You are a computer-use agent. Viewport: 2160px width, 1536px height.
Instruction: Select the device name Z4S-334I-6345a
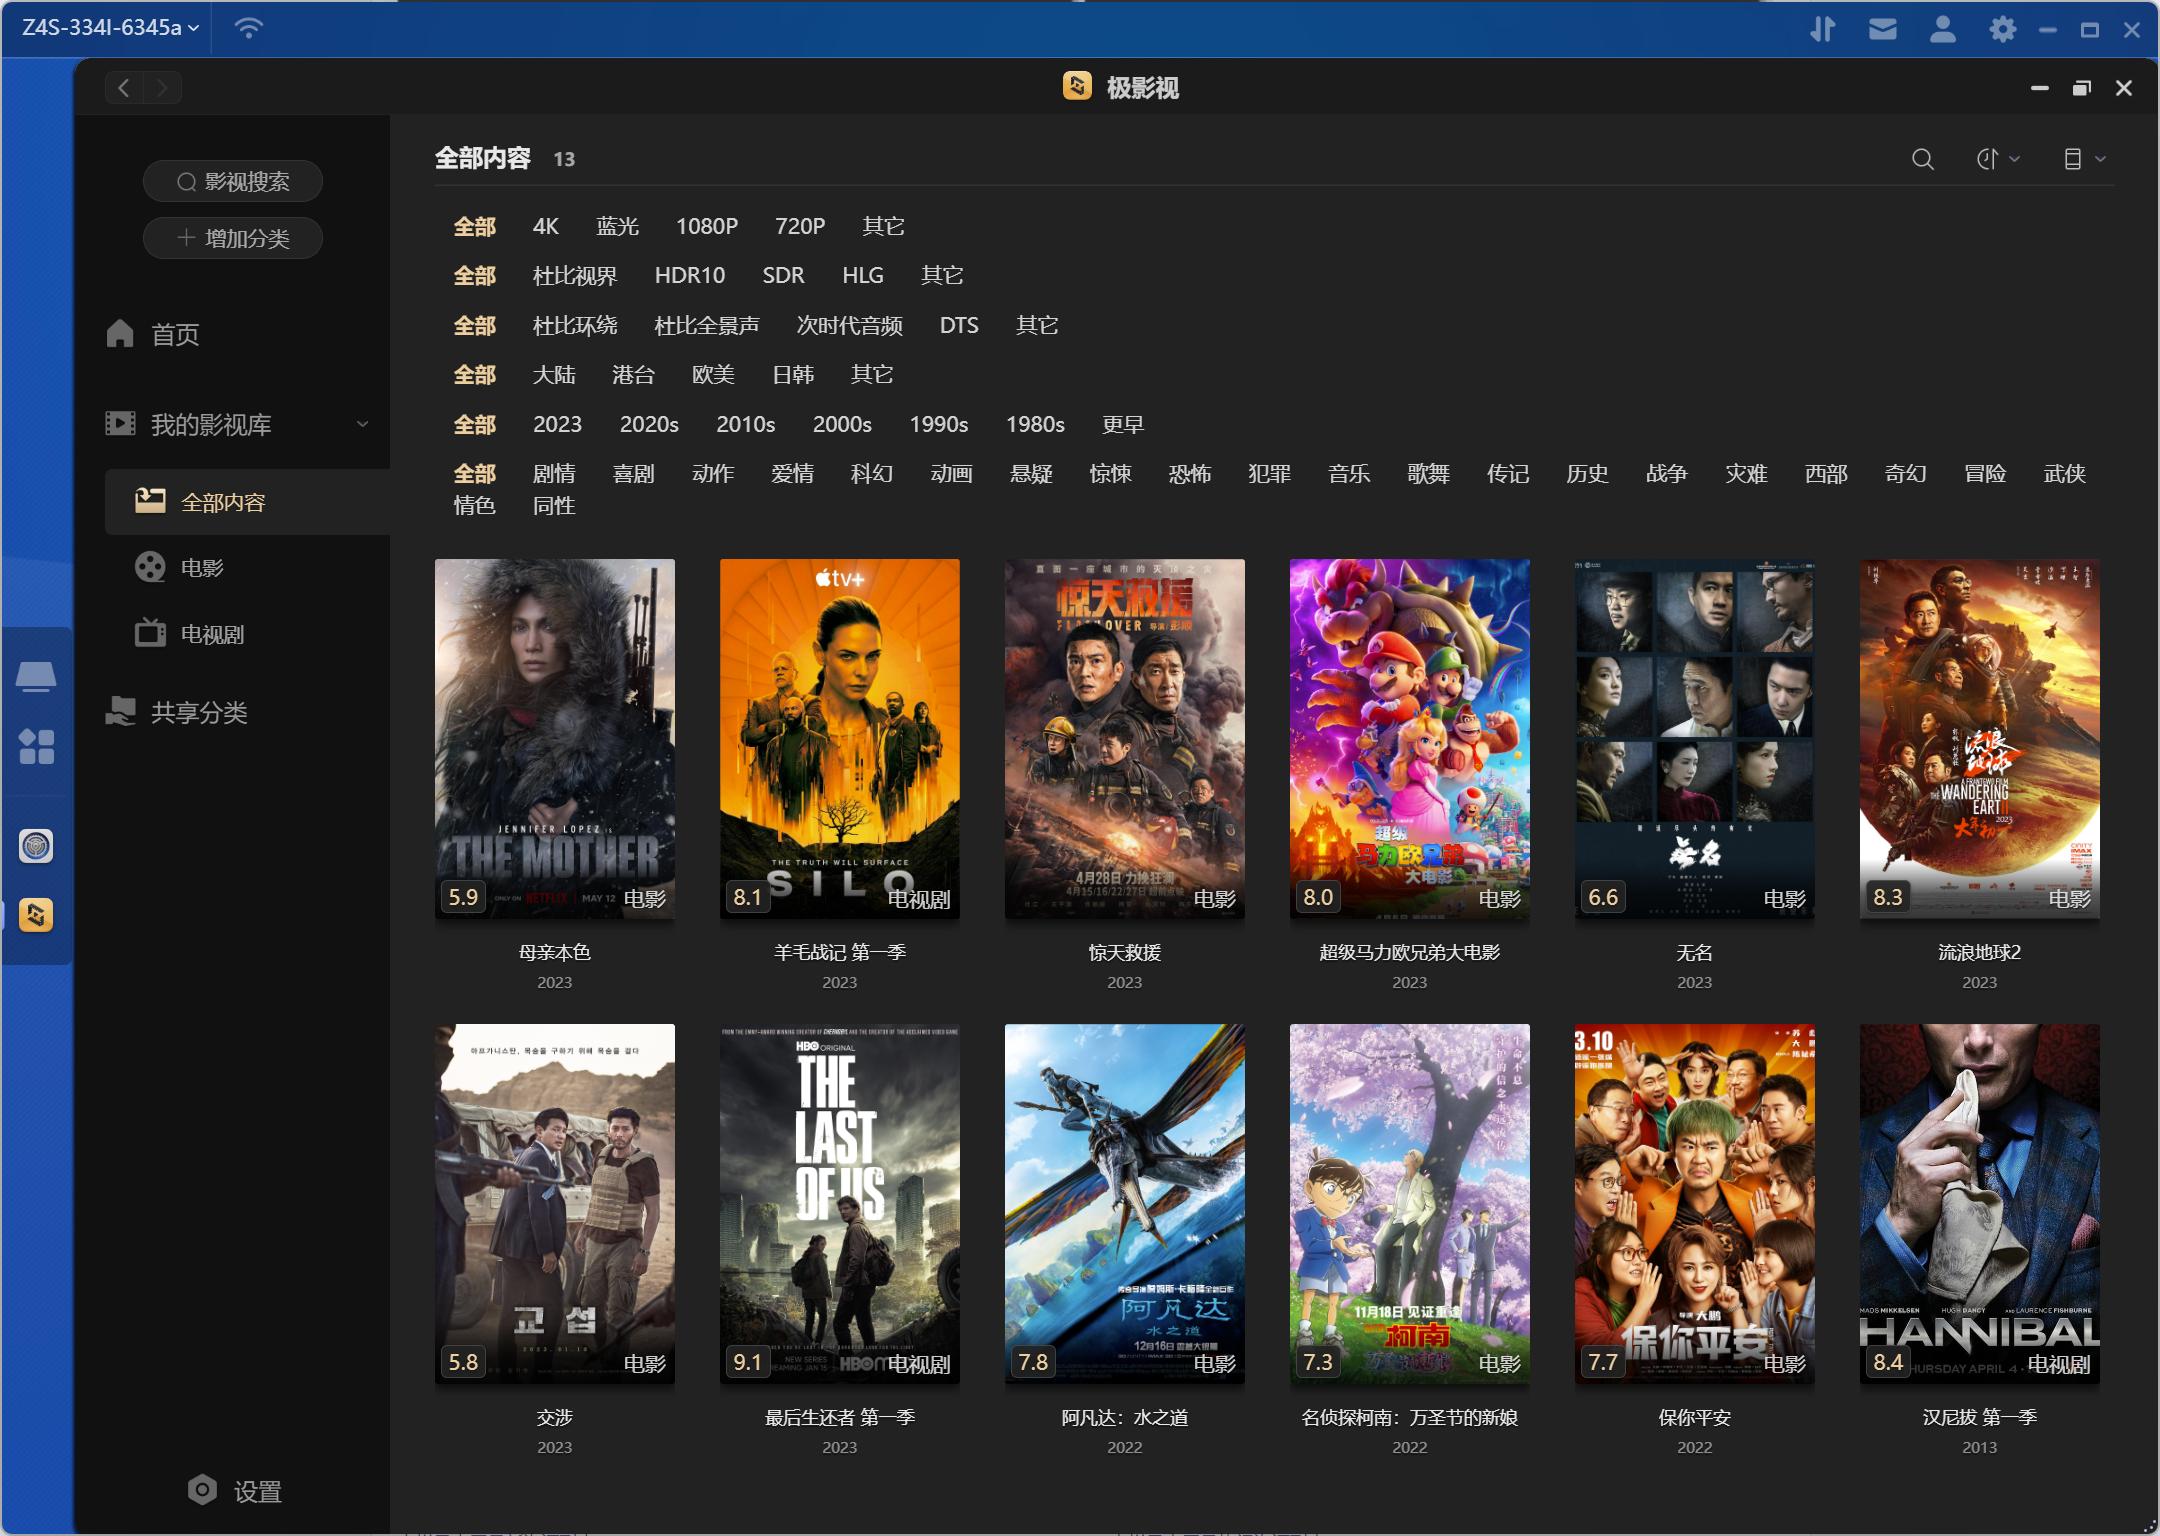click(103, 28)
